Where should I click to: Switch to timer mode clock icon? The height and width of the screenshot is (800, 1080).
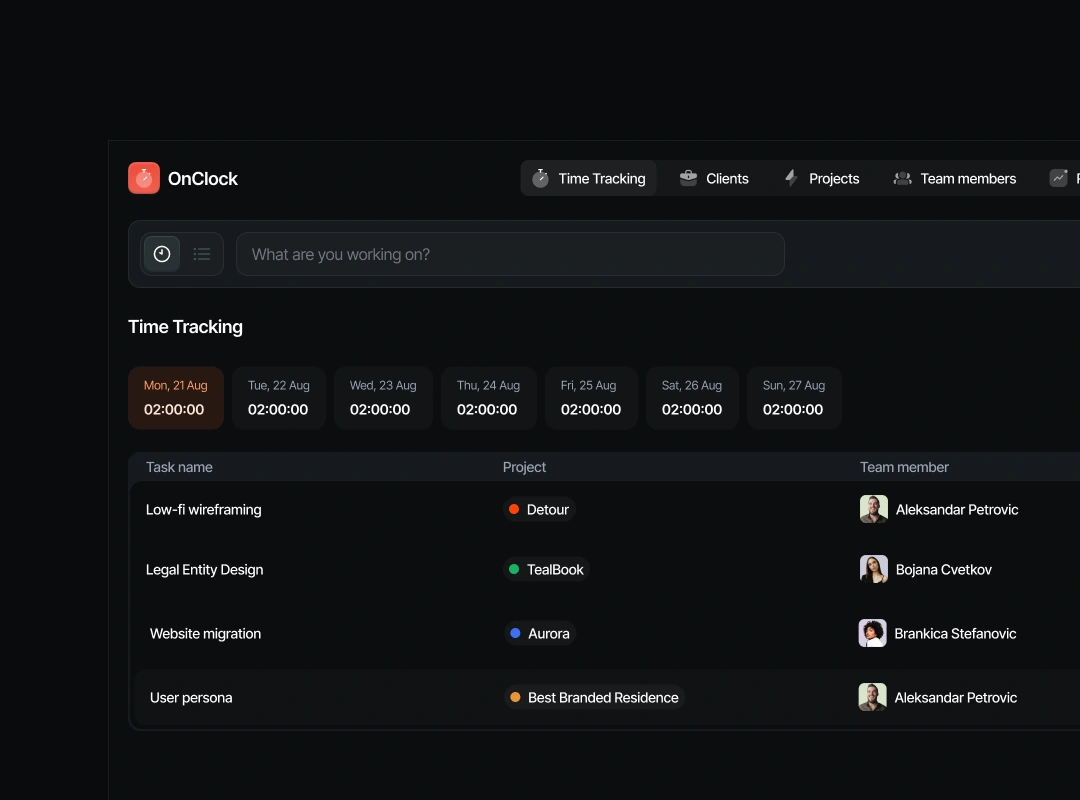pyautogui.click(x=162, y=254)
